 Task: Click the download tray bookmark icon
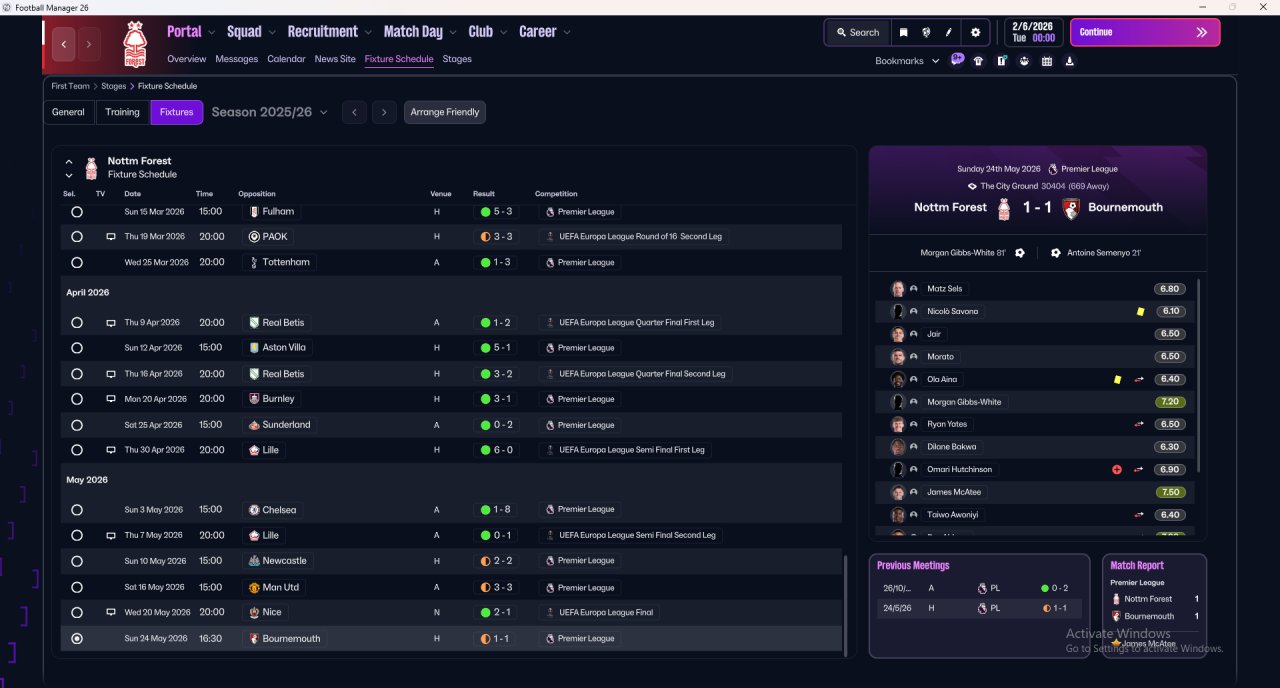(1070, 61)
